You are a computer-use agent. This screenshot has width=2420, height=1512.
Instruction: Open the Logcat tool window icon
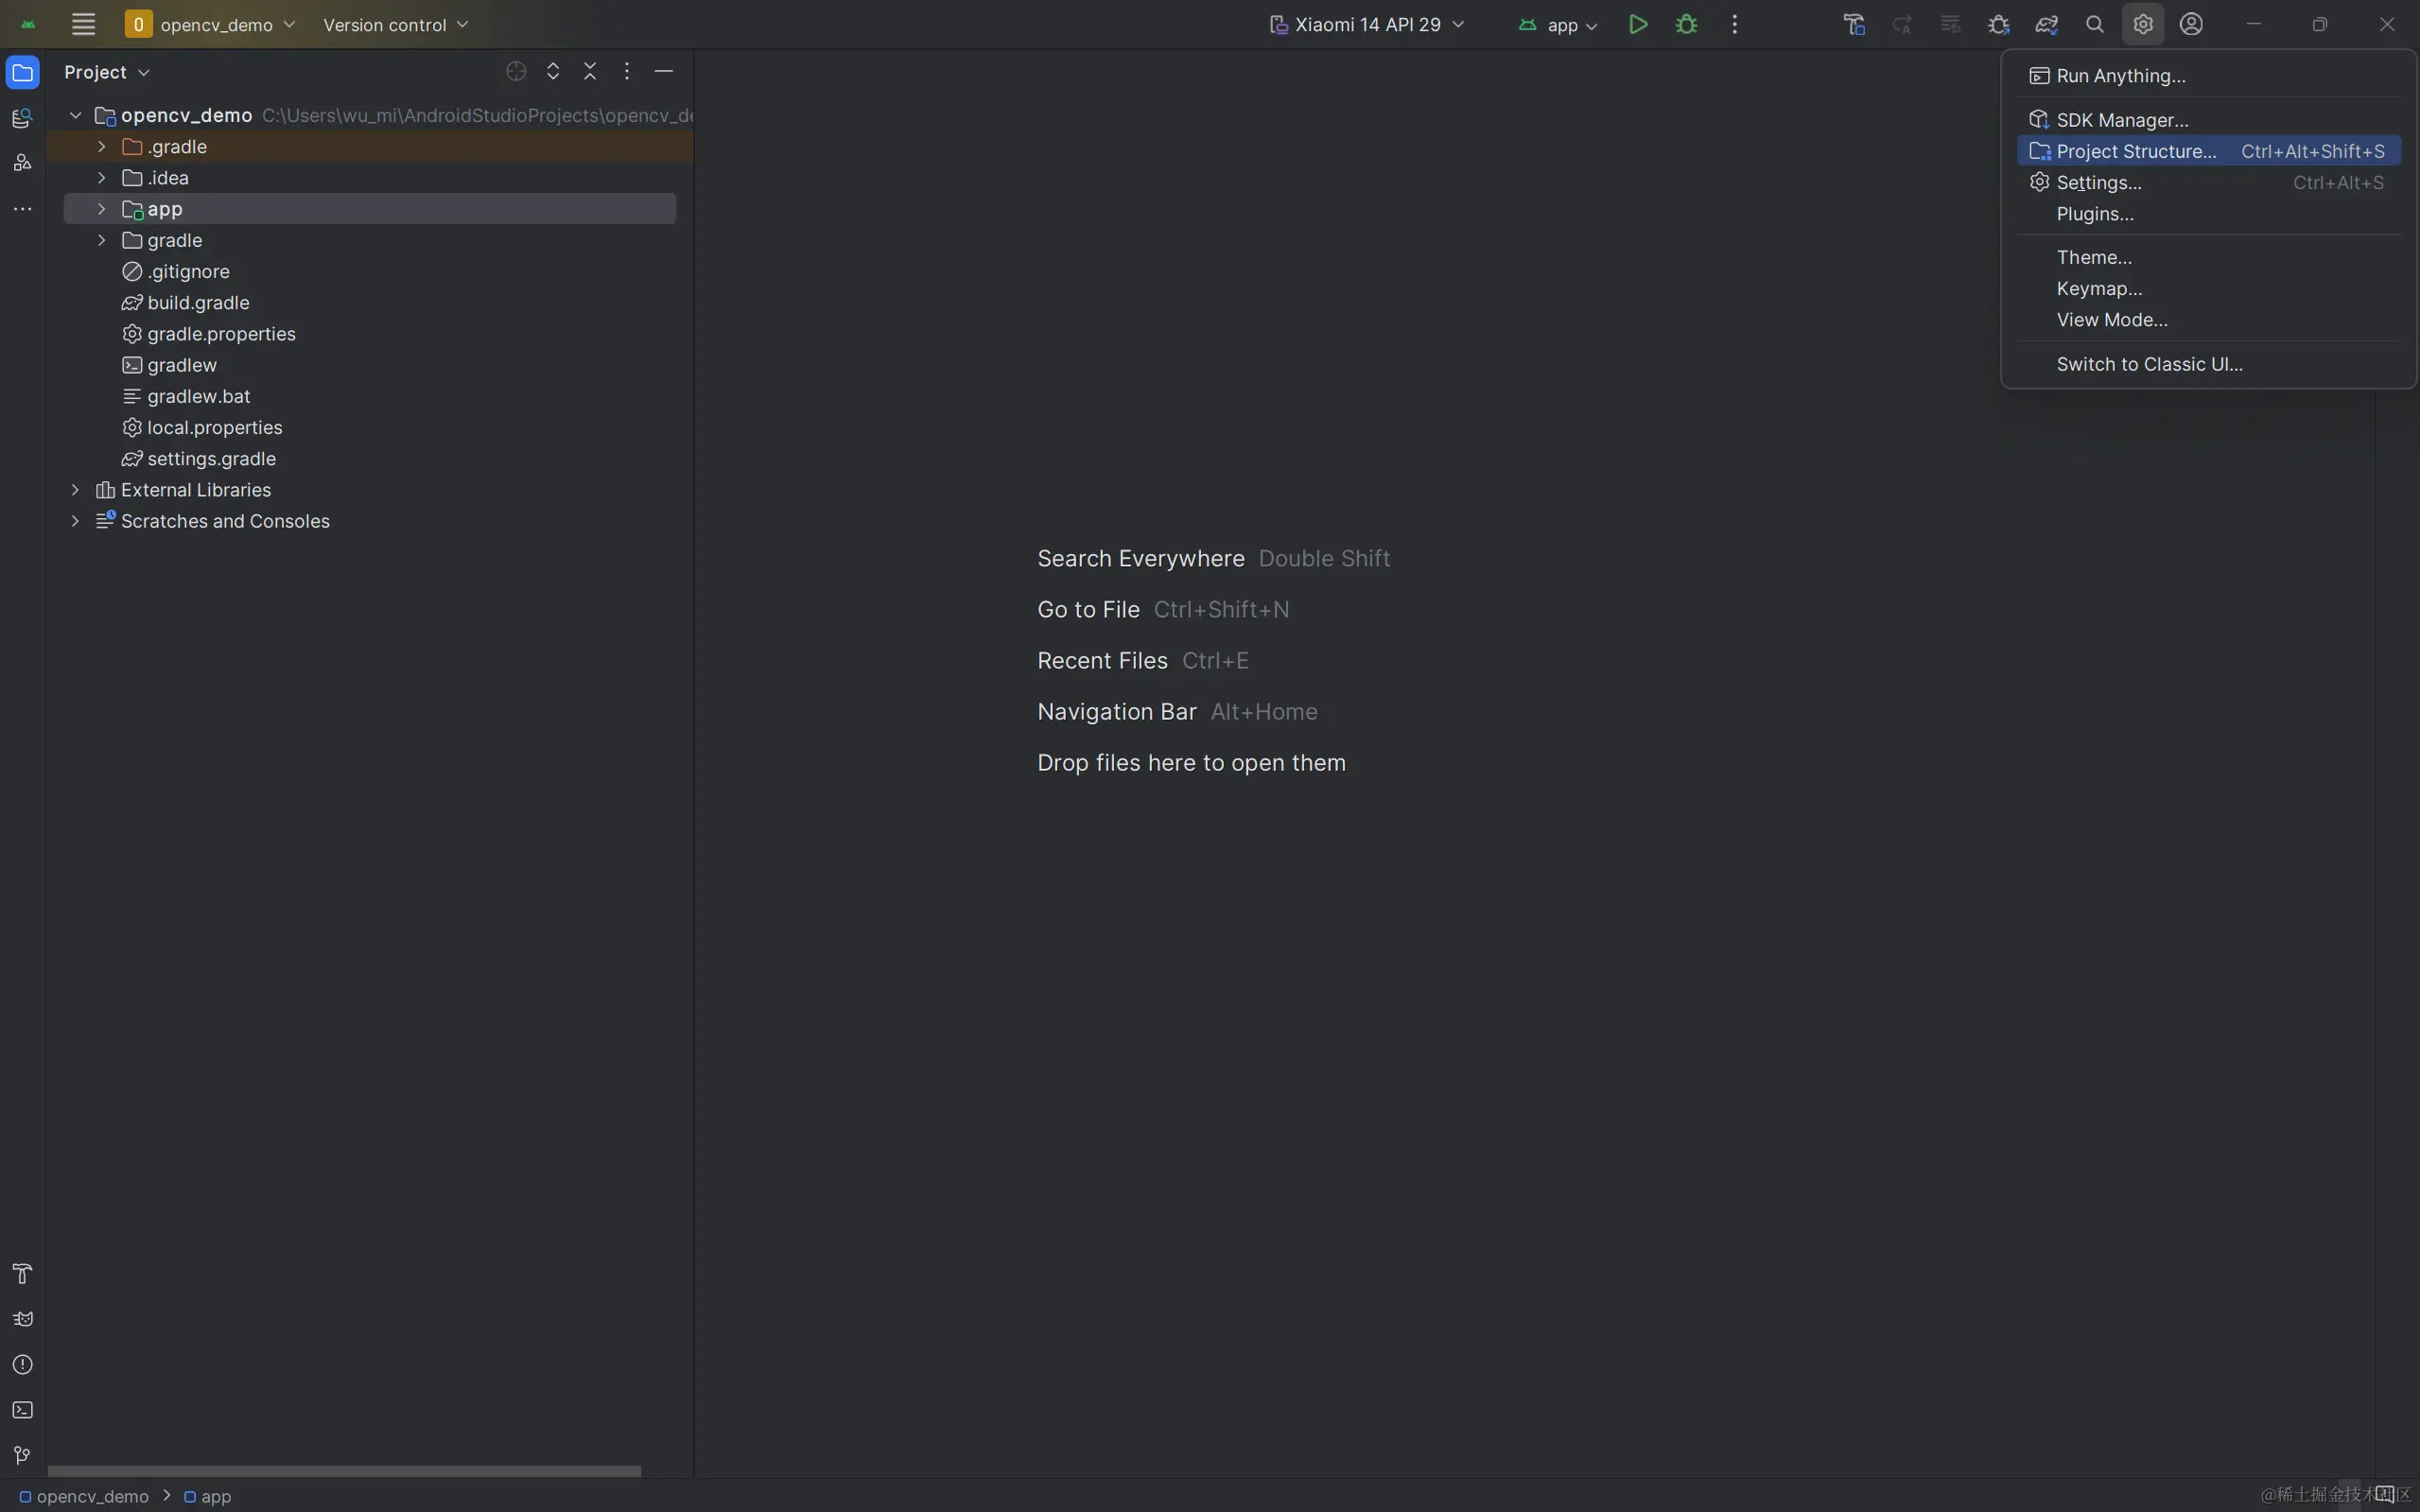click(22, 1319)
